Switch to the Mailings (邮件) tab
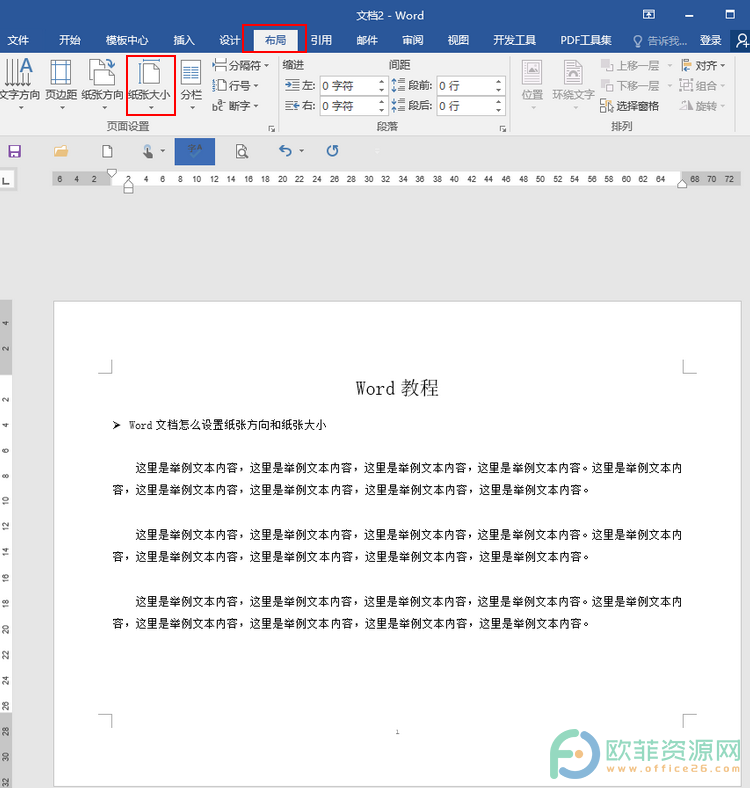This screenshot has height=788, width=750. 367,40
